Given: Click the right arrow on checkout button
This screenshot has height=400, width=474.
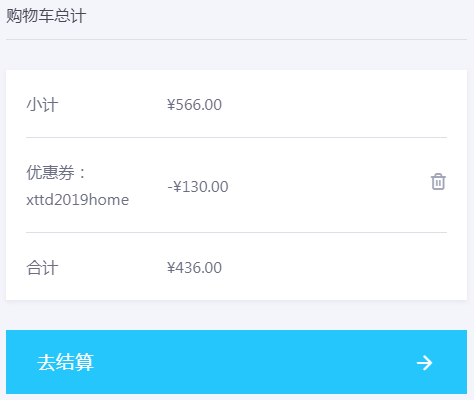Looking at the screenshot, I should click(x=425, y=363).
